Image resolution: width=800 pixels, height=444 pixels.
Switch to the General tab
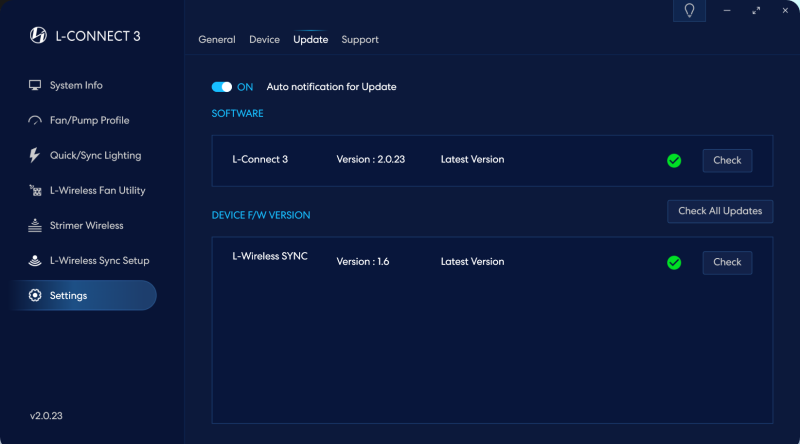click(217, 40)
